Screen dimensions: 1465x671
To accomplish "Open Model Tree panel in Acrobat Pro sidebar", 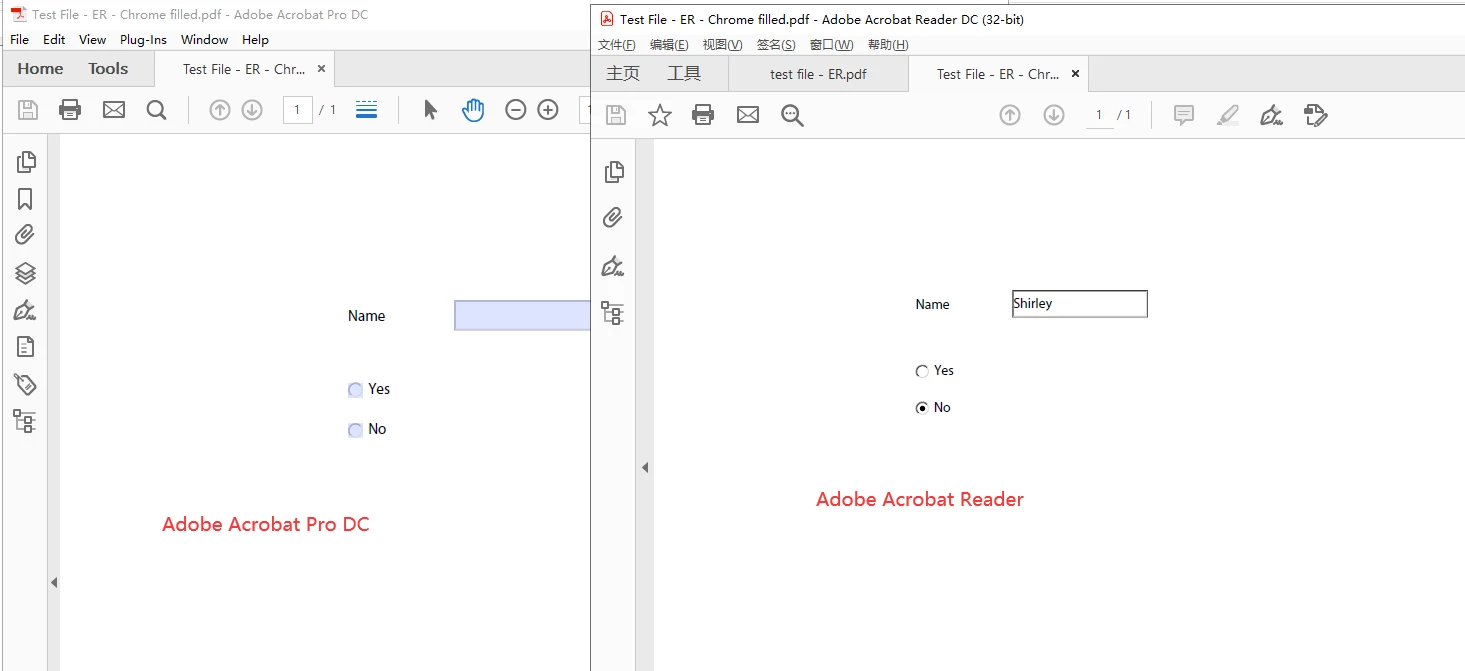I will tap(25, 421).
